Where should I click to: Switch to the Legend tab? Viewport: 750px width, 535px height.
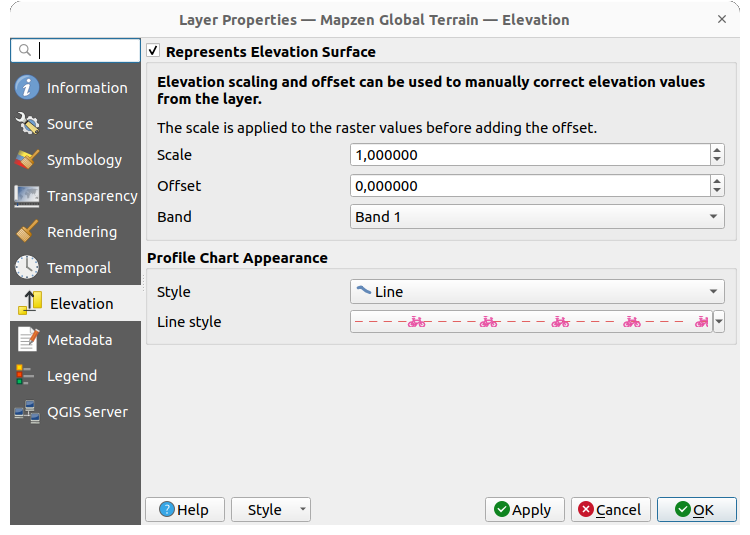(72, 376)
